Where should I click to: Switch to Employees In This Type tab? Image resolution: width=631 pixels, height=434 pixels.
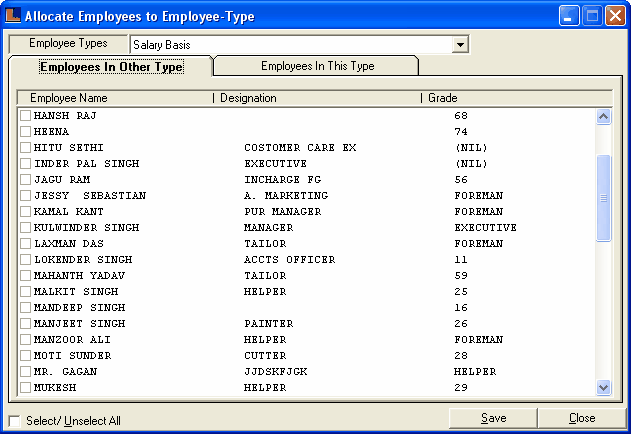coord(317,66)
